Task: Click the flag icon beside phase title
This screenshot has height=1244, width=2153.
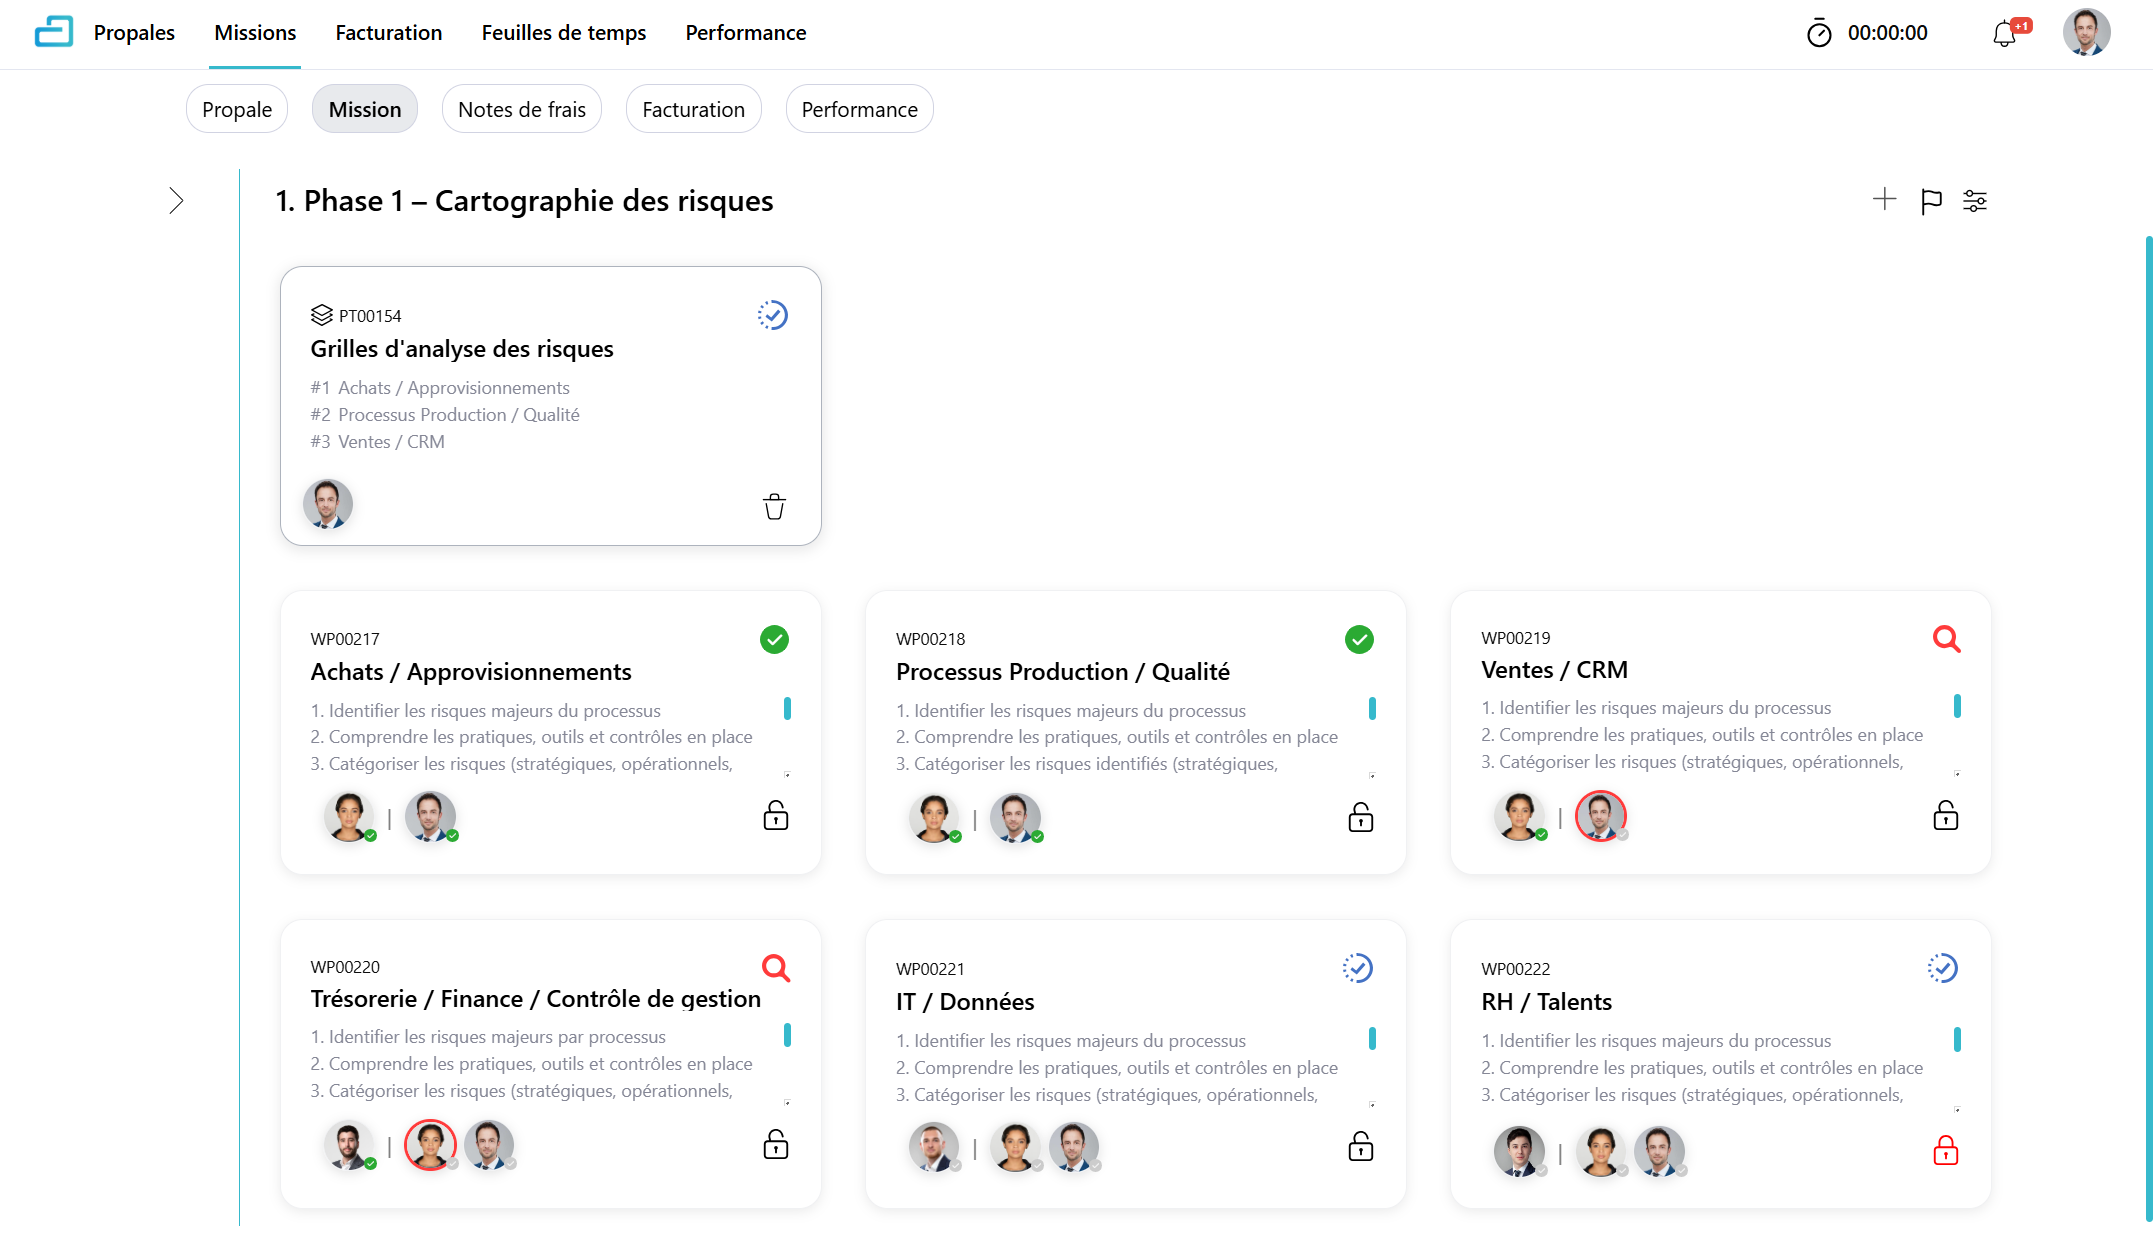Action: pyautogui.click(x=1931, y=201)
